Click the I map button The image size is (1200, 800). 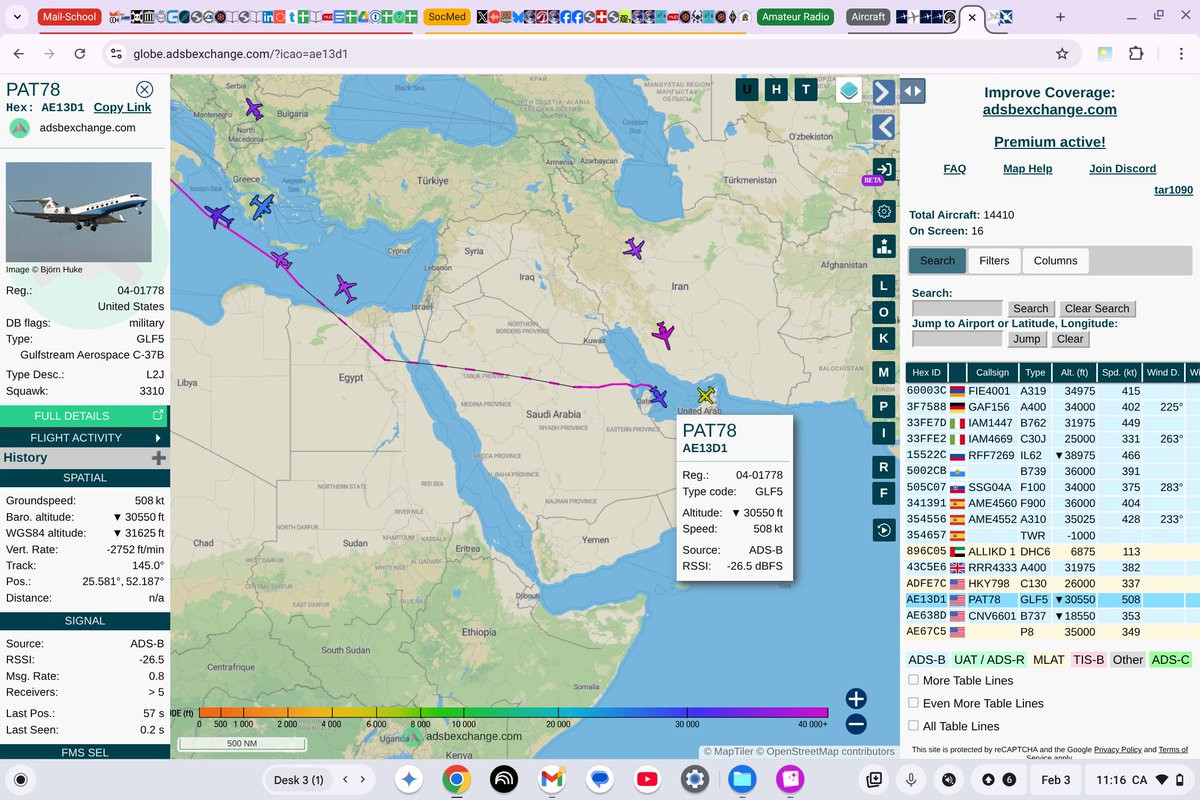point(883,433)
